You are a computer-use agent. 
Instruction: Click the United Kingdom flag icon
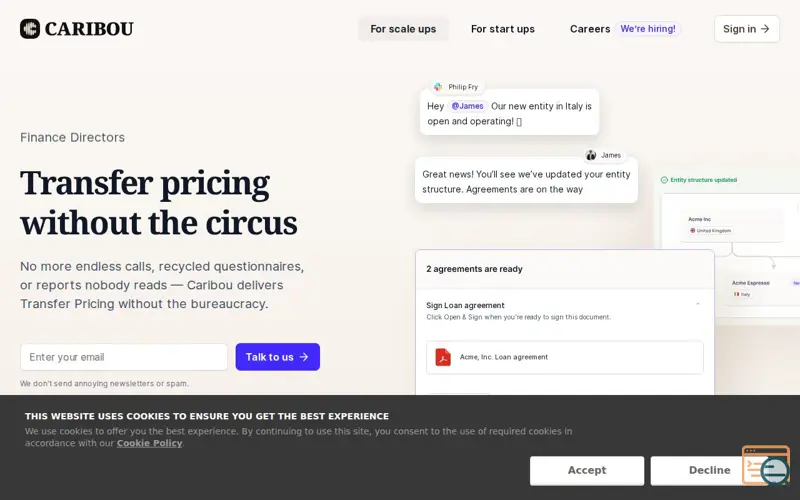pyautogui.click(x=692, y=231)
